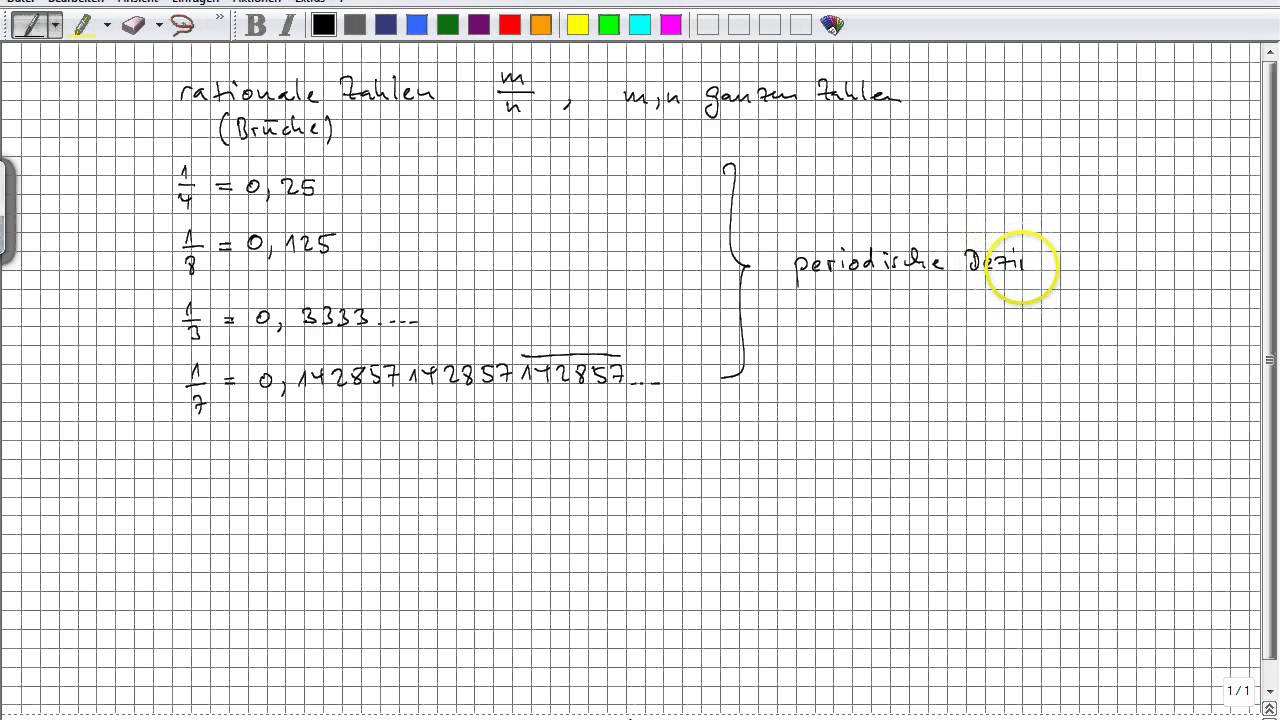This screenshot has height=720, width=1280.
Task: Choose the magenta color swatch
Action: pos(671,25)
